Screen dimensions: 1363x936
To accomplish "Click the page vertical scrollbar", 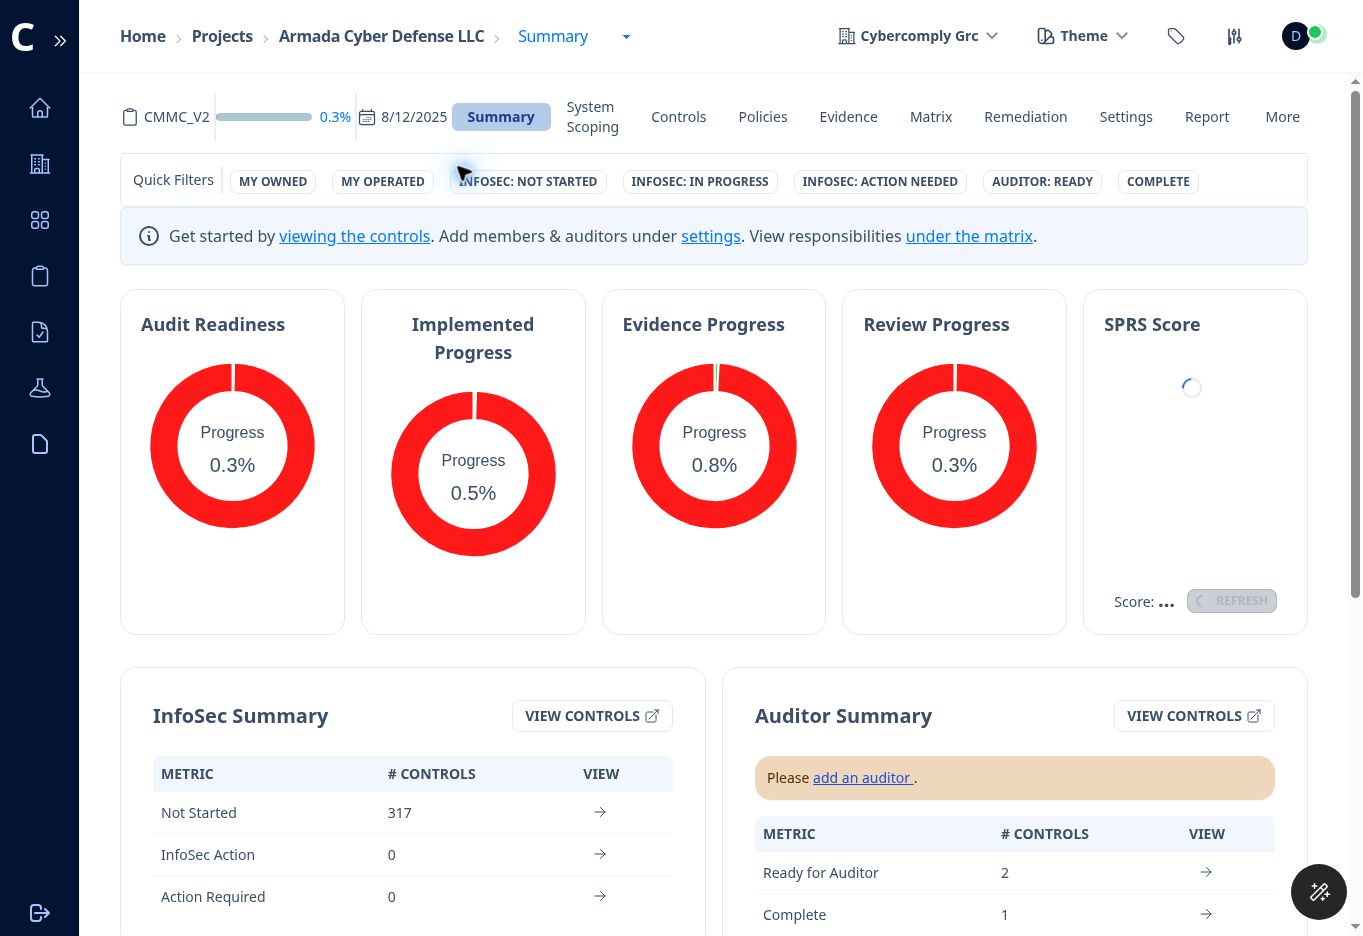I will click(x=1356, y=345).
